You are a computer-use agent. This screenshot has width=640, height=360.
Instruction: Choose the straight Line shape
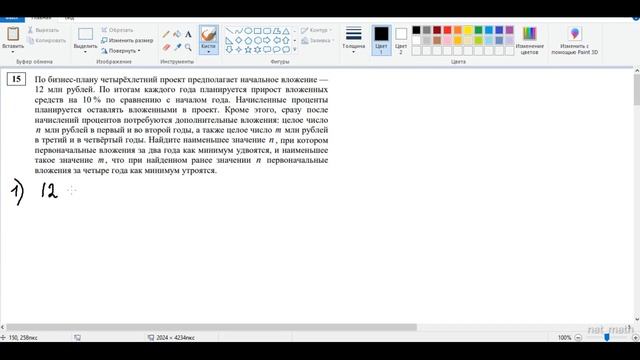[229, 31]
